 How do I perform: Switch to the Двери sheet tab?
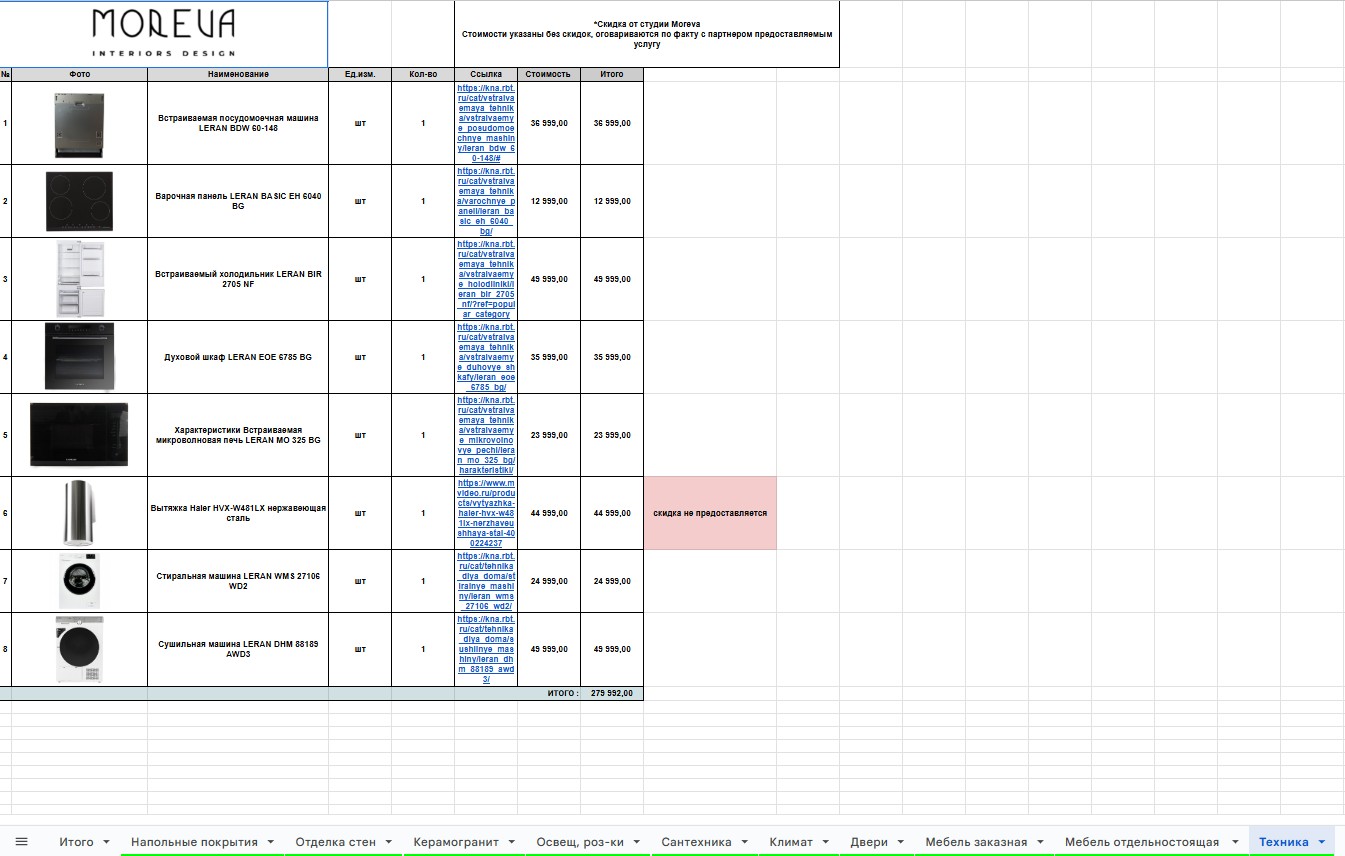[869, 842]
